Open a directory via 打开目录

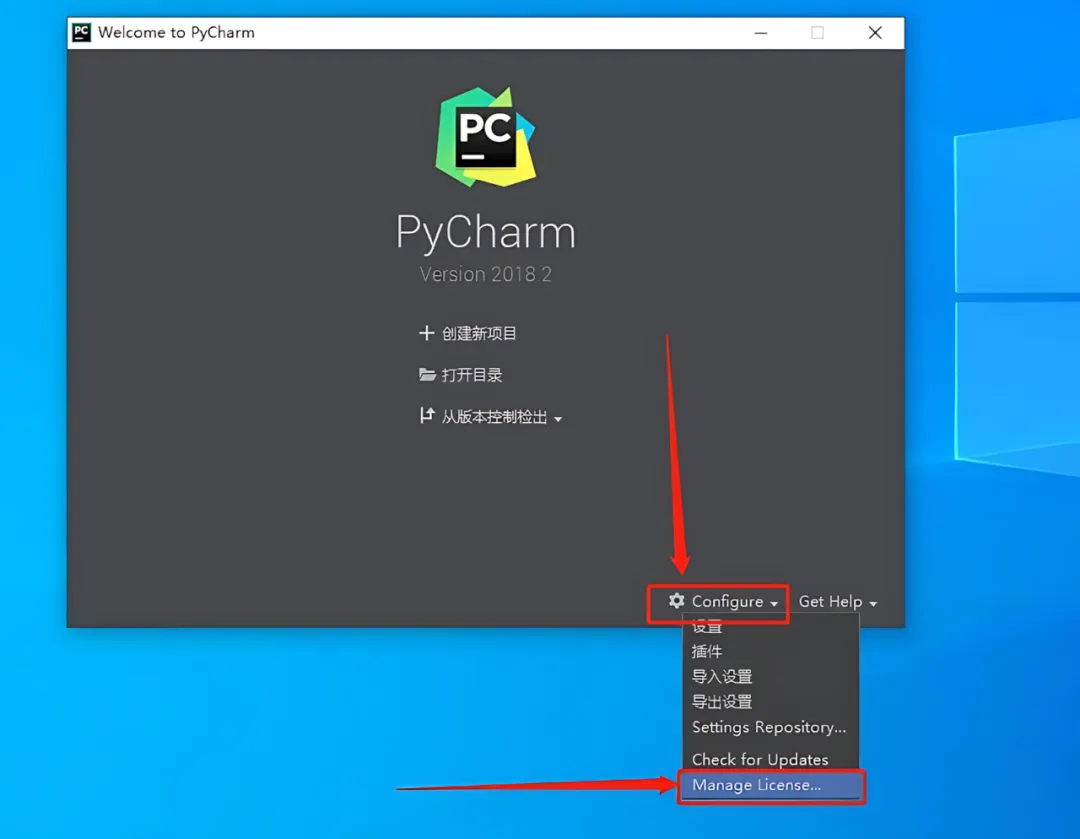click(472, 375)
